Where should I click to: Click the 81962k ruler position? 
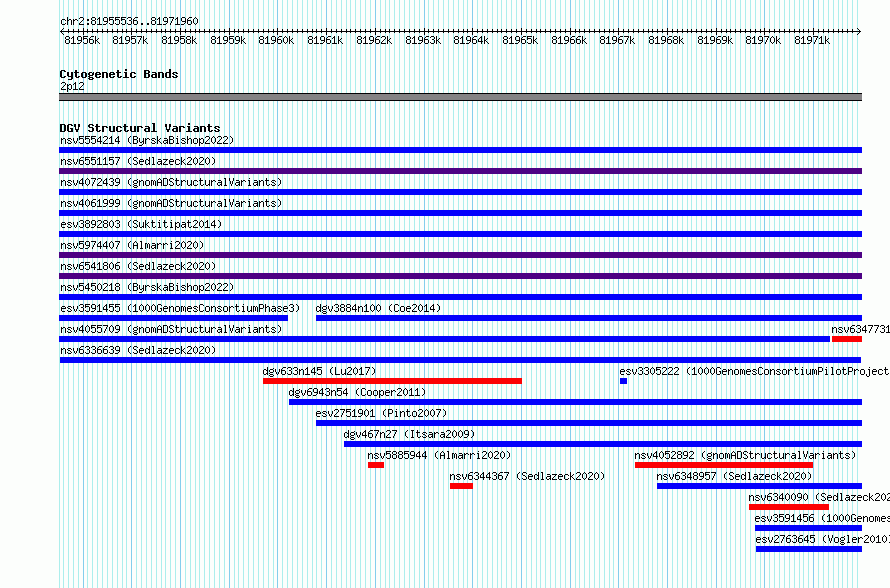click(x=374, y=40)
